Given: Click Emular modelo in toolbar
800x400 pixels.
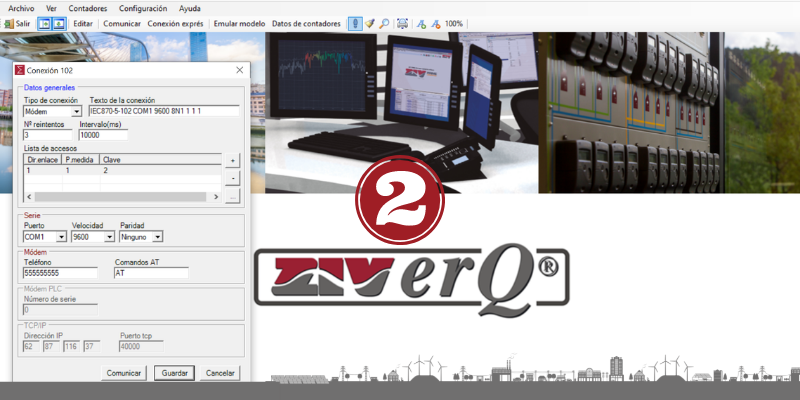Looking at the screenshot, I should [239, 23].
